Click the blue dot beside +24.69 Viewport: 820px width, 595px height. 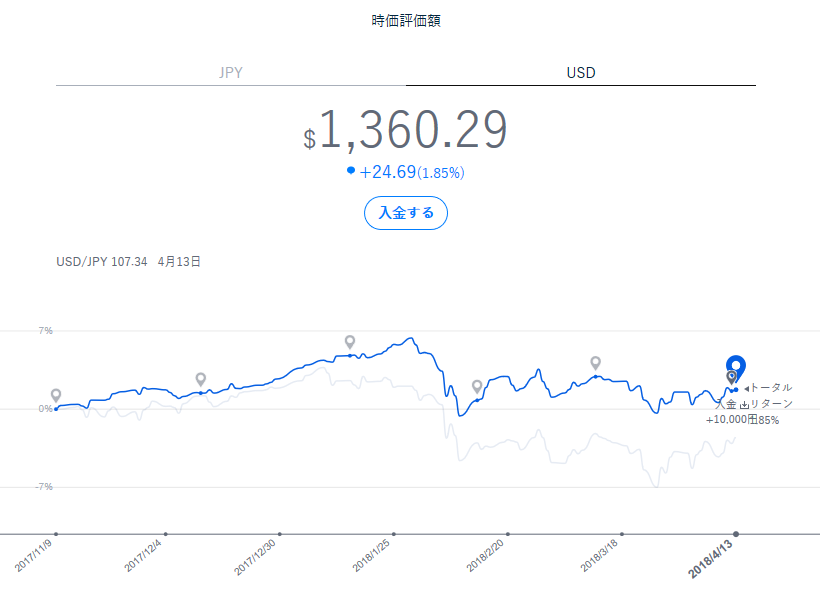click(351, 171)
